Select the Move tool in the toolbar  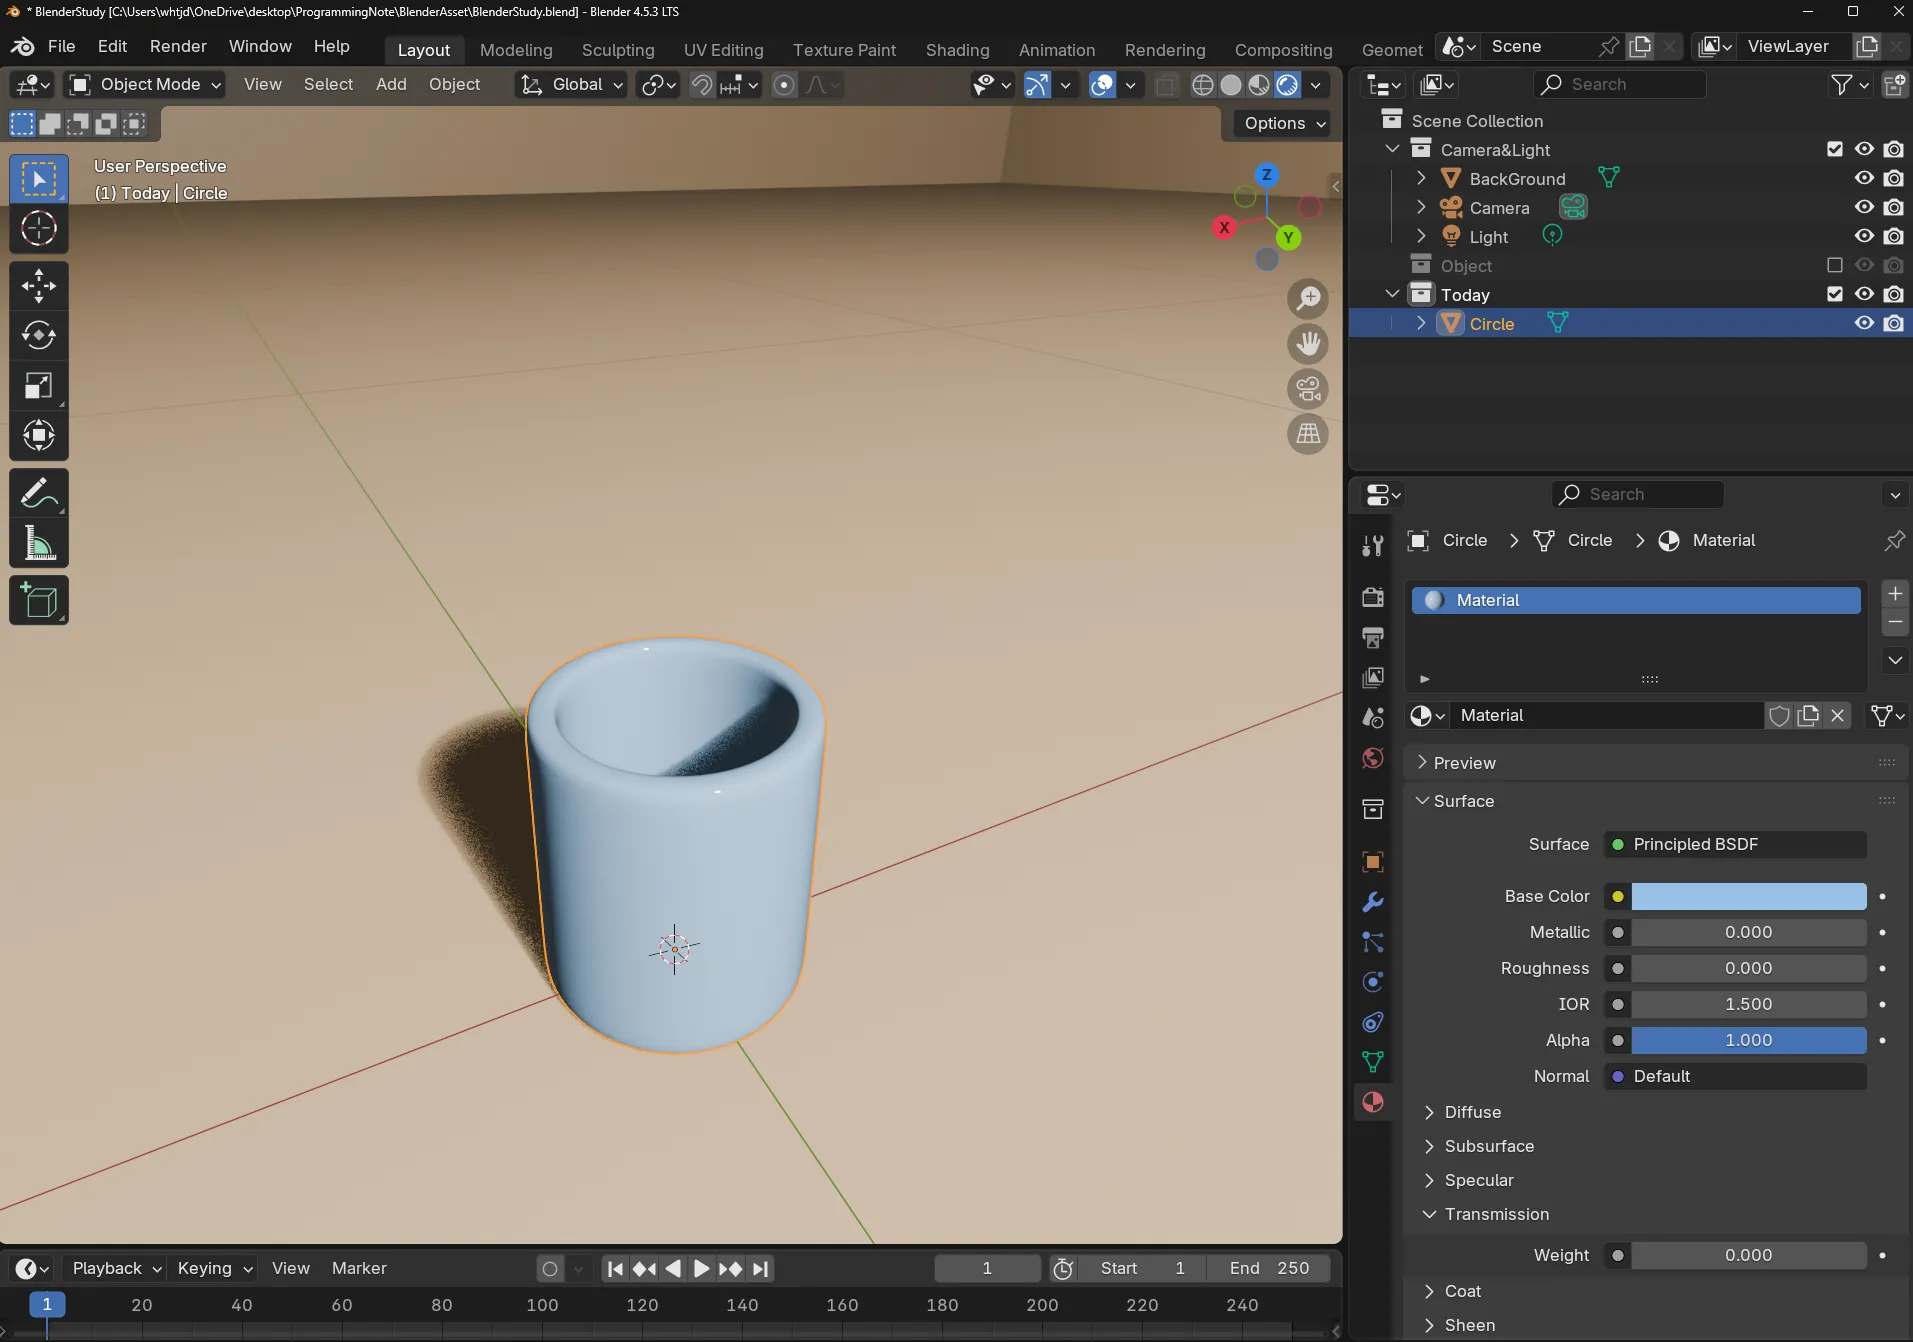tap(38, 286)
